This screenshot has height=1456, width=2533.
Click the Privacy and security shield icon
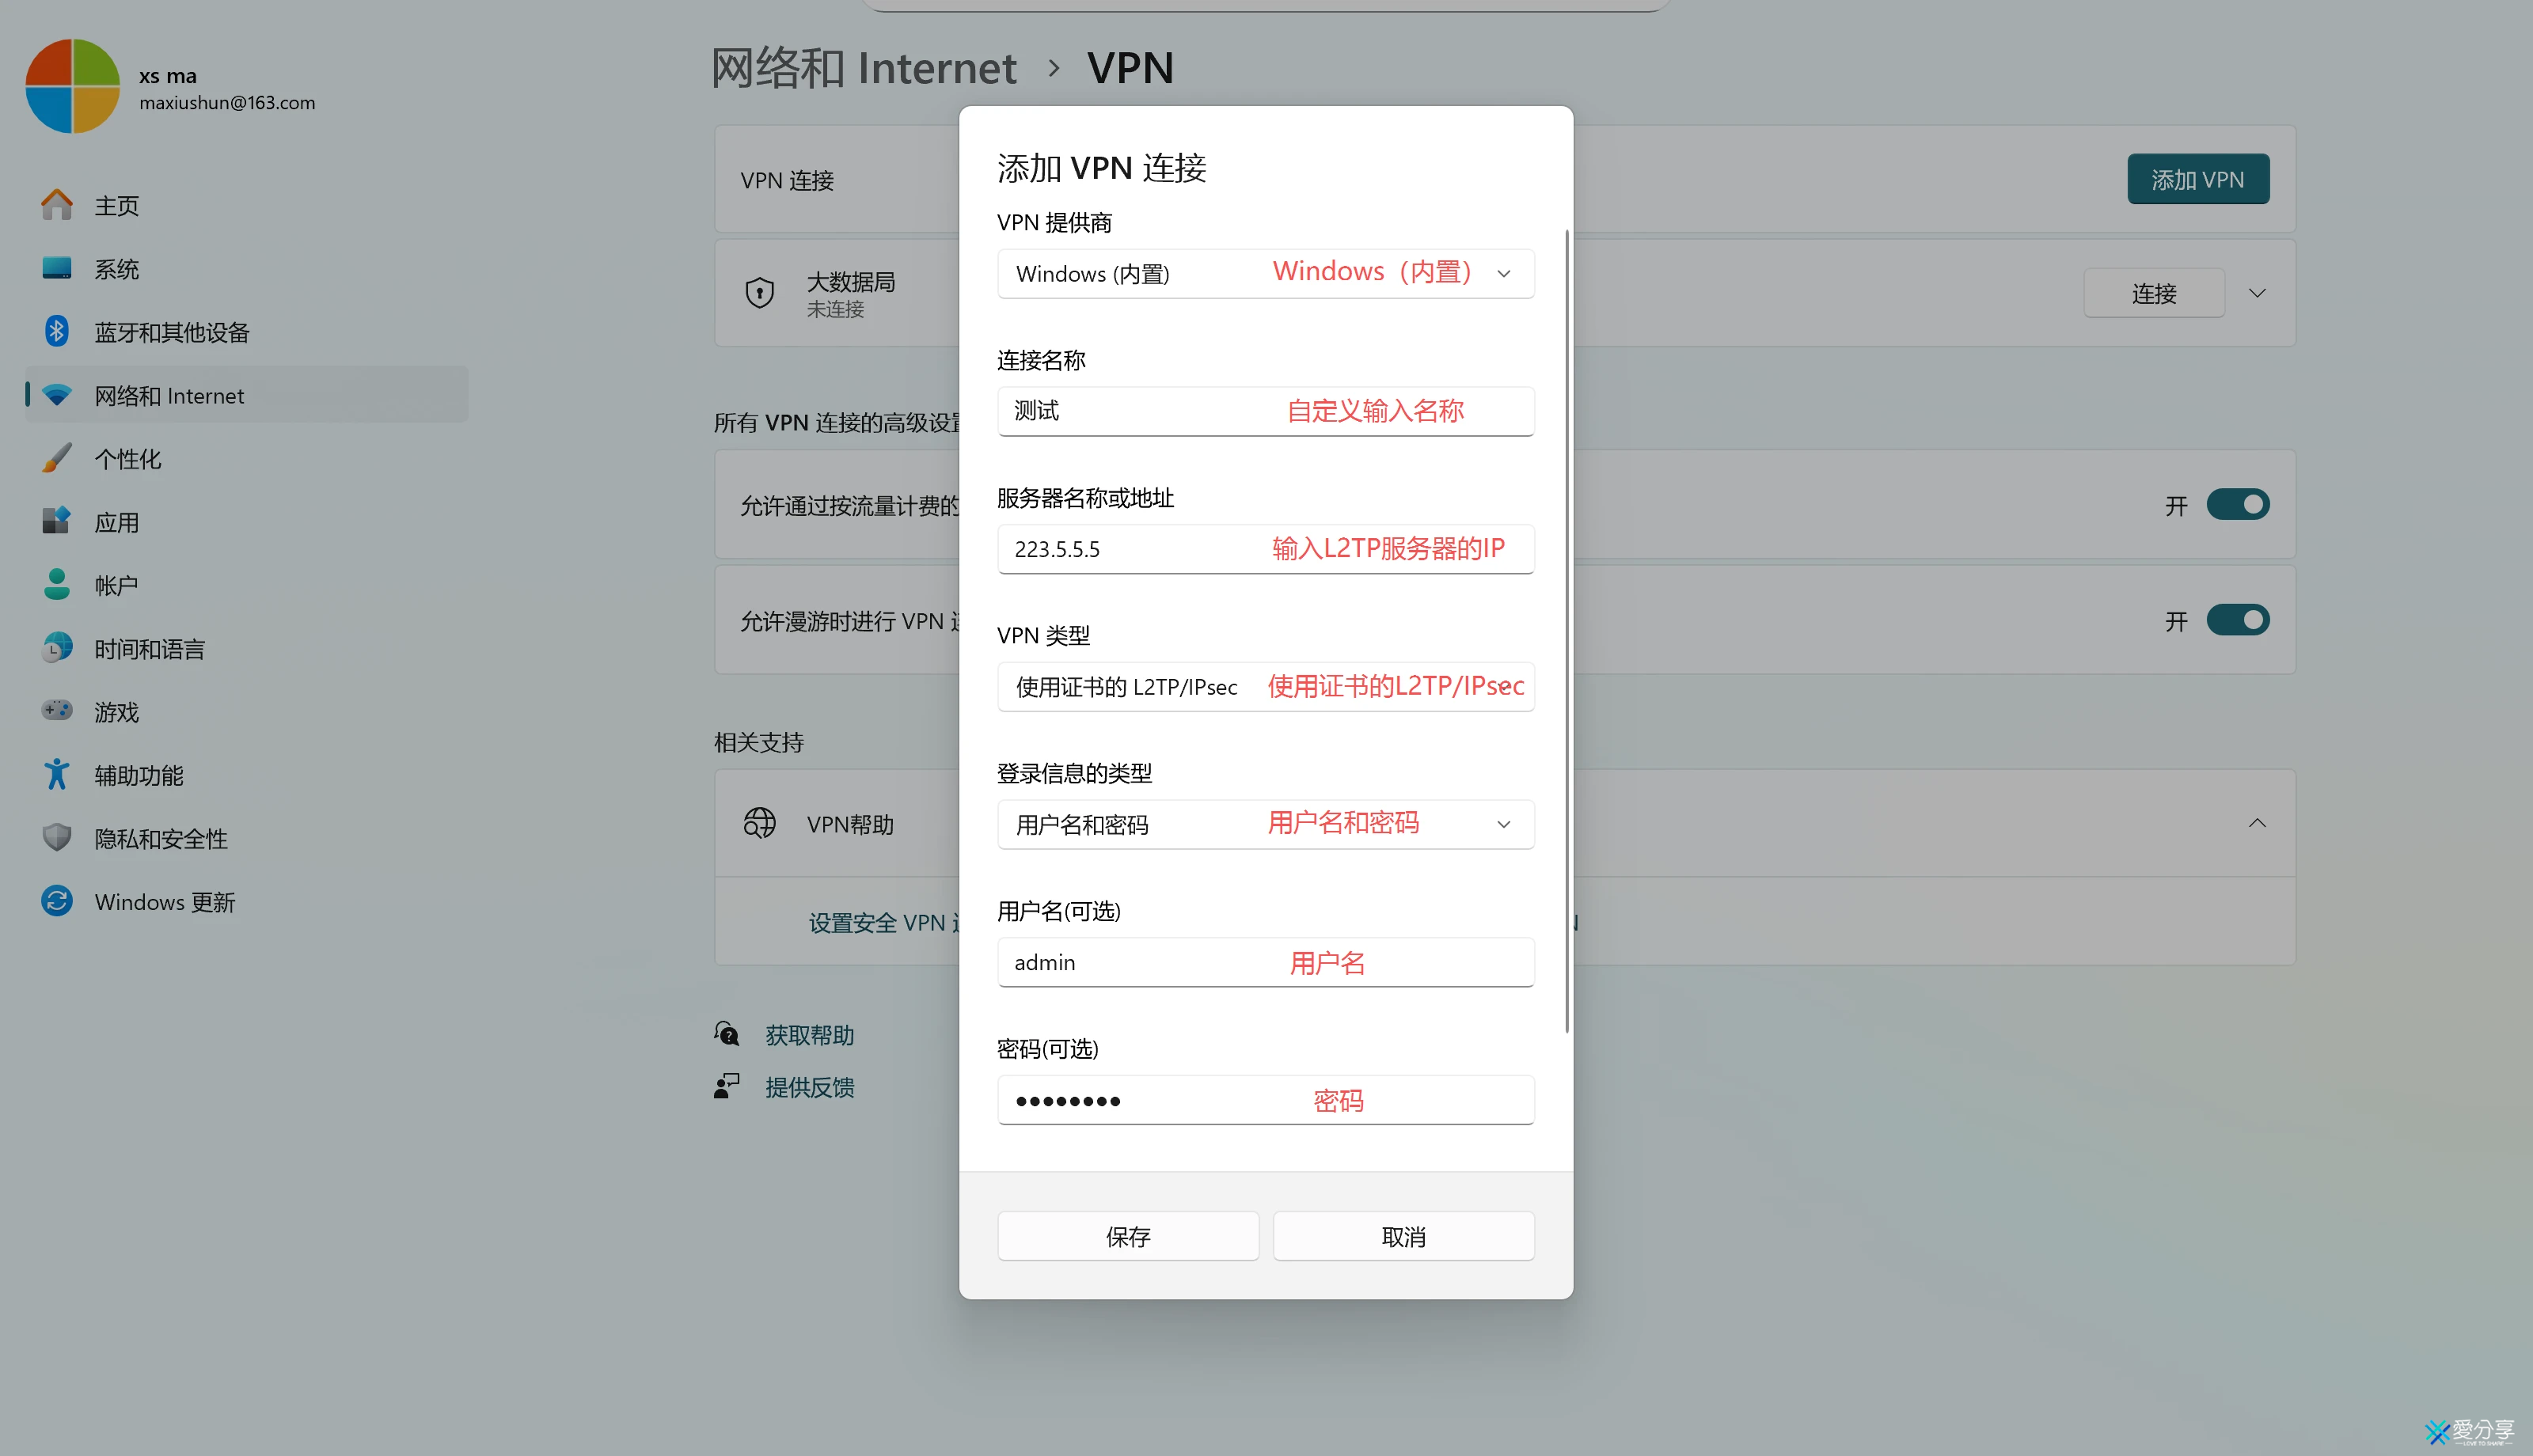57,838
